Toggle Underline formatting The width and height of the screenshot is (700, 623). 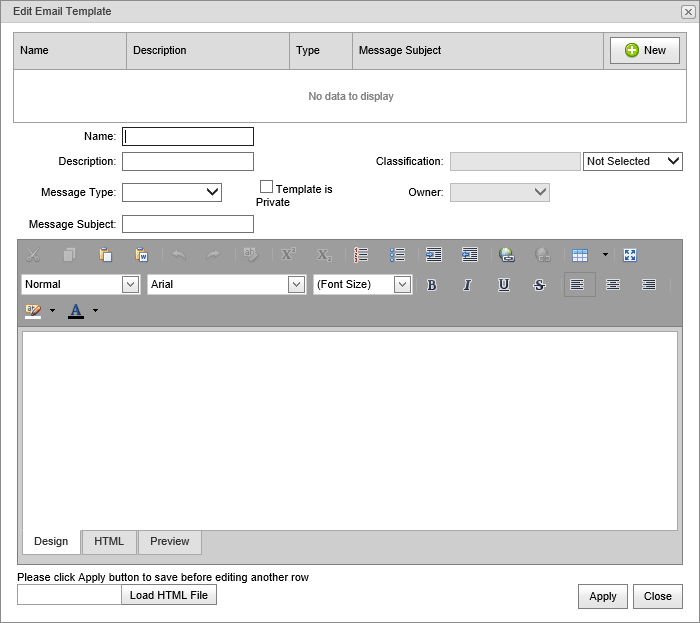[x=504, y=285]
